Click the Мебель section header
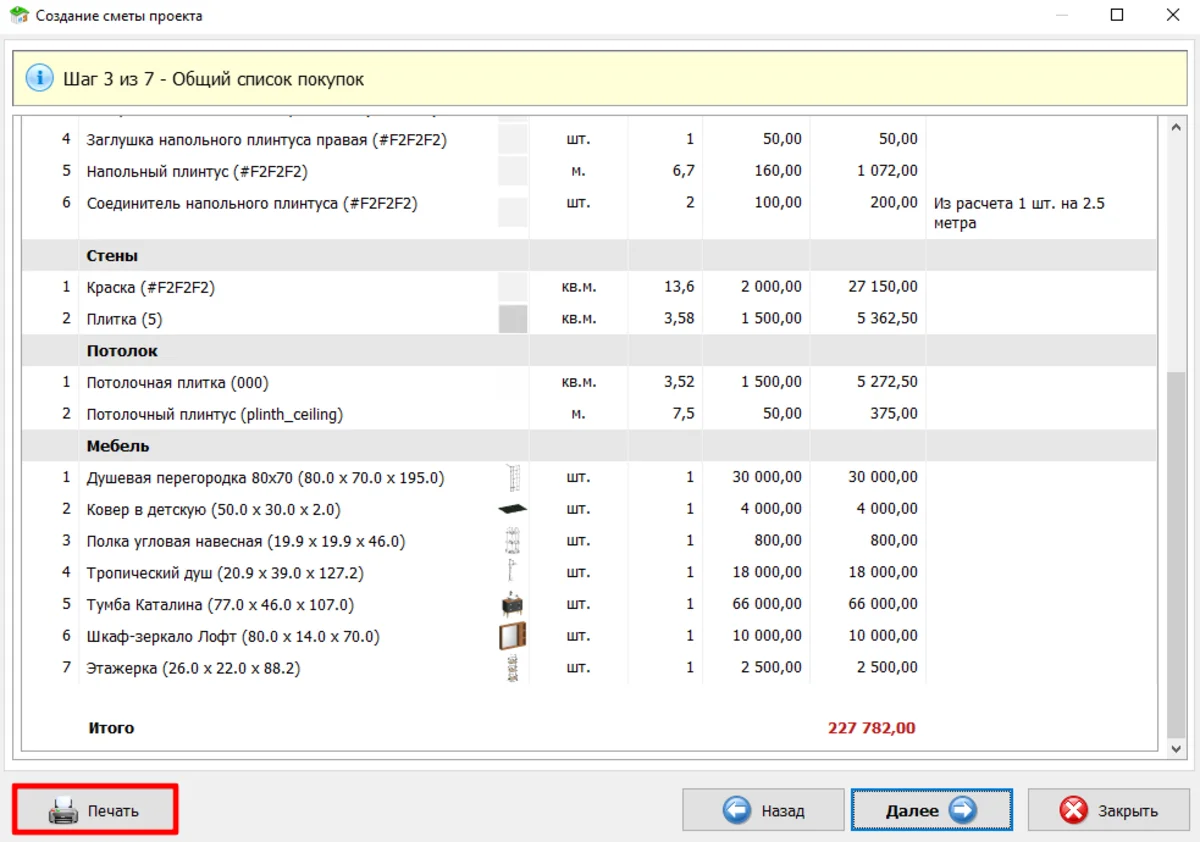Image resolution: width=1200 pixels, height=842 pixels. pos(118,446)
